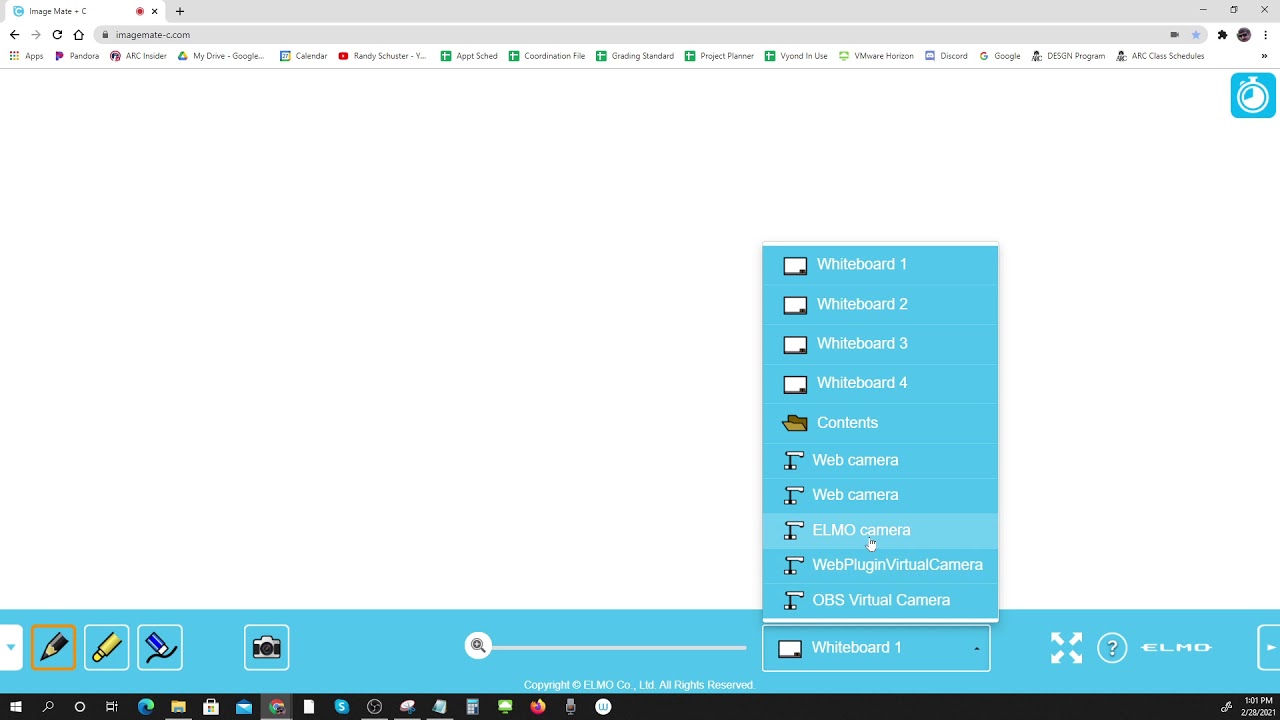Screen dimensions: 1280x720
Task: Choose Whiteboard 2 from the source list
Action: click(x=880, y=304)
